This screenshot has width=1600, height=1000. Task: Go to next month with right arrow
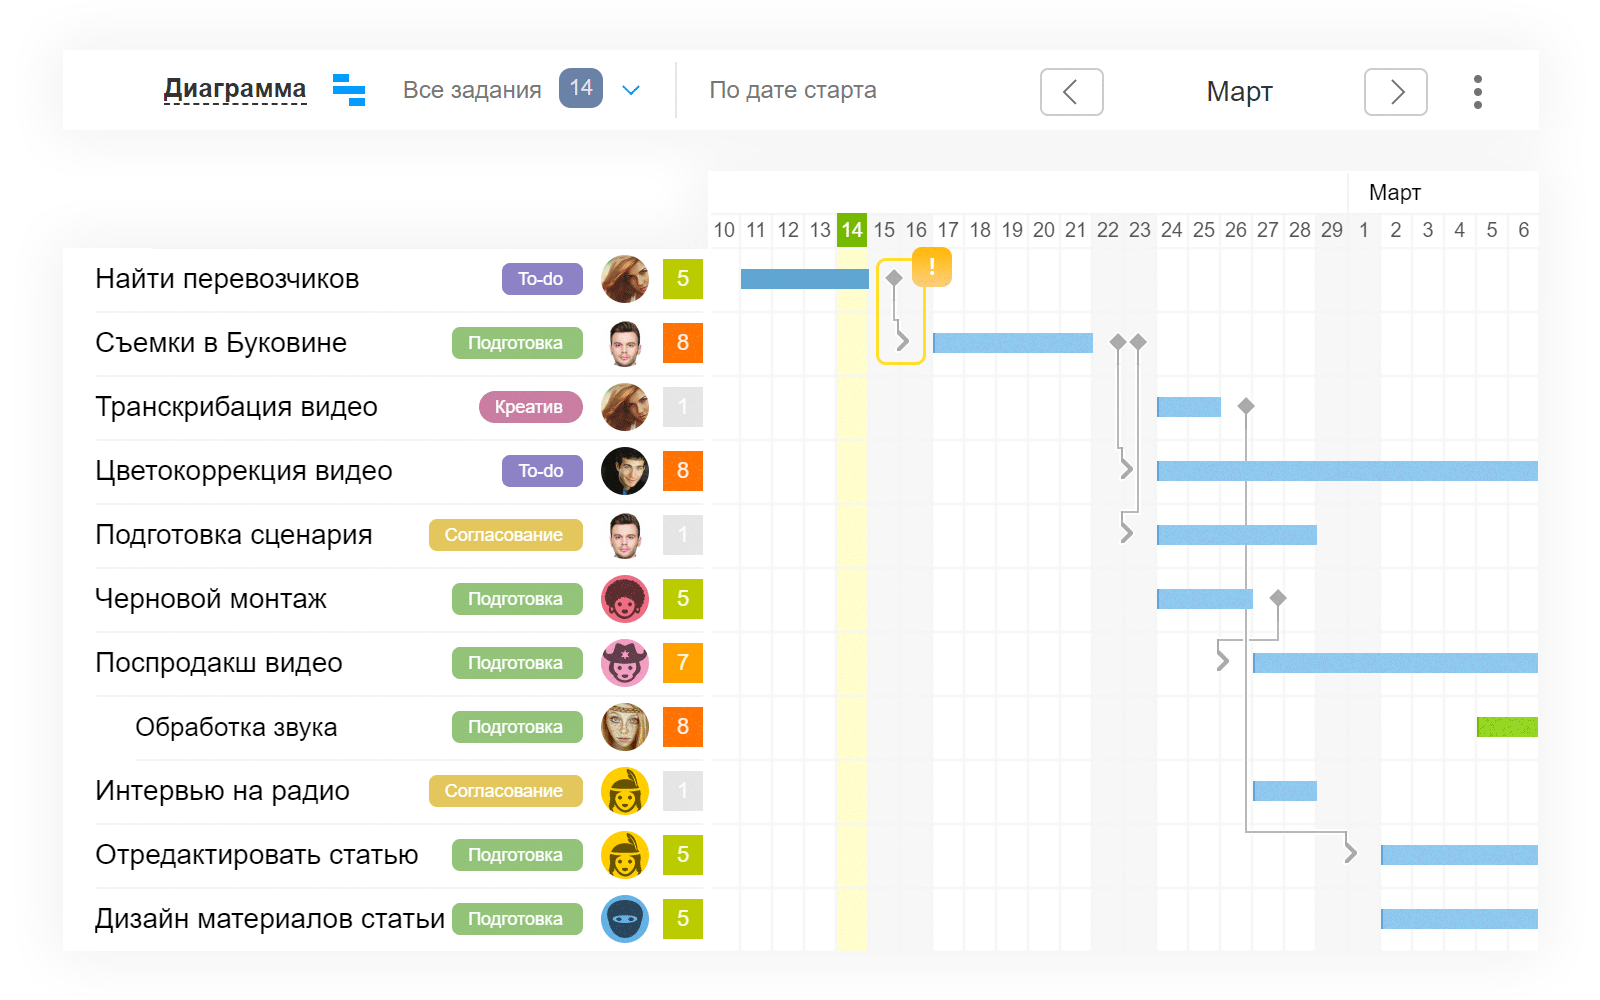pos(1396,92)
